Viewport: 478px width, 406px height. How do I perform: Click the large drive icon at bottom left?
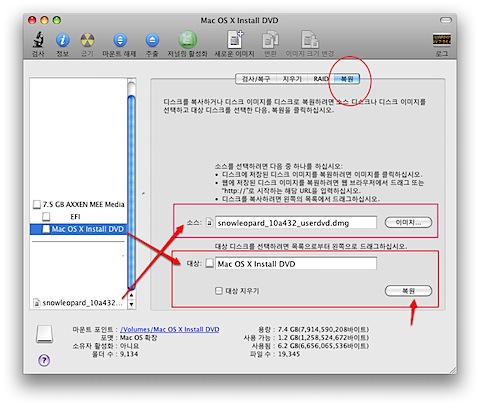point(44,334)
